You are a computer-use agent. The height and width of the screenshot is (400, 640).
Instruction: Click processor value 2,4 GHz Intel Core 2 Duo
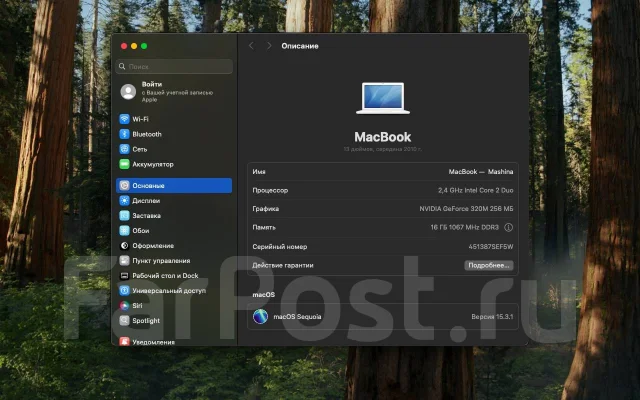[476, 190]
